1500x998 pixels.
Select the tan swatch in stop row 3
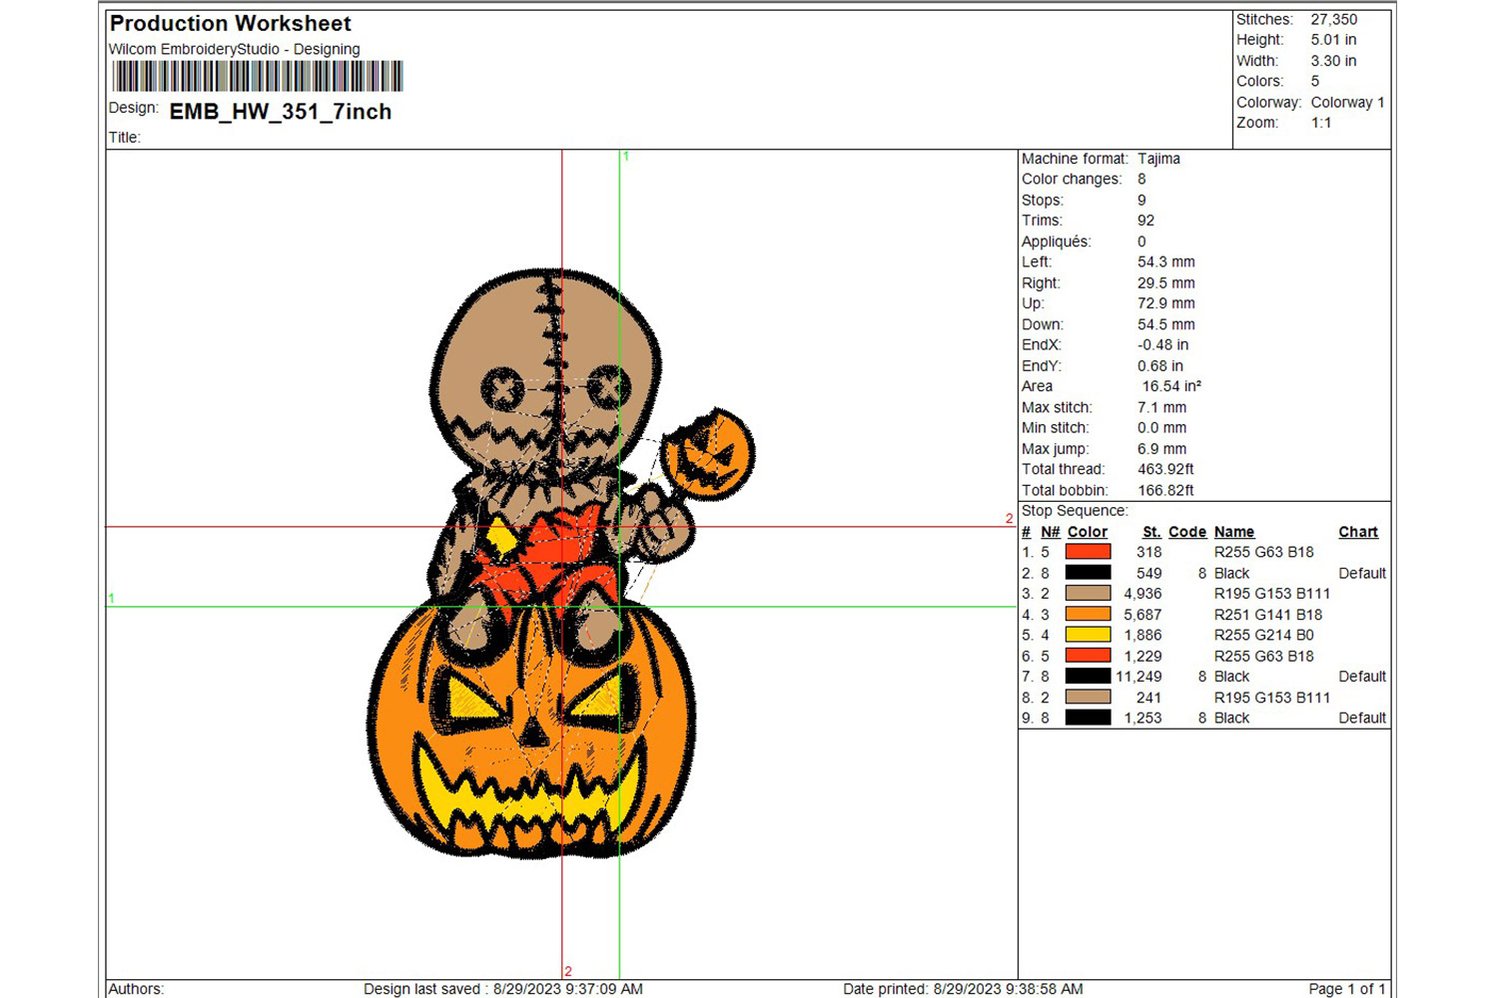pos(1088,594)
